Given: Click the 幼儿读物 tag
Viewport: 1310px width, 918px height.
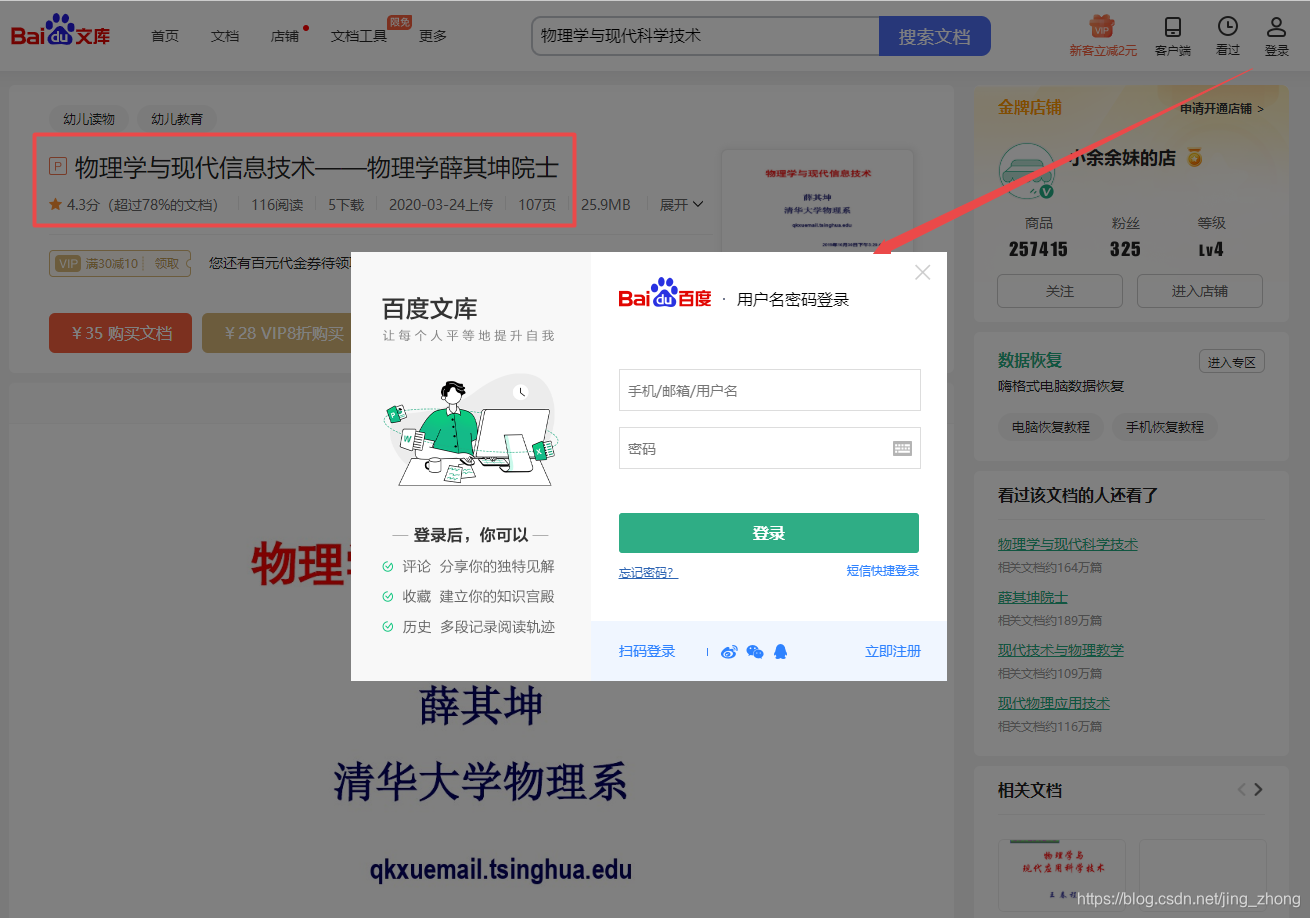Looking at the screenshot, I should 89,119.
